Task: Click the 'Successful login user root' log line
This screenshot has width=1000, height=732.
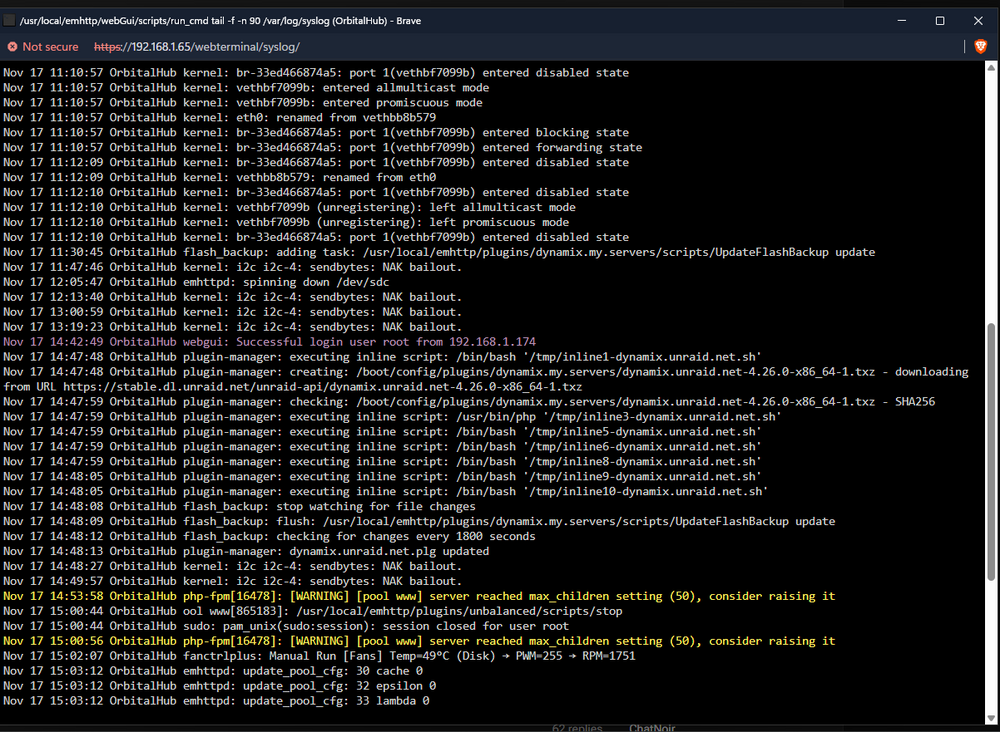Action: pos(270,342)
